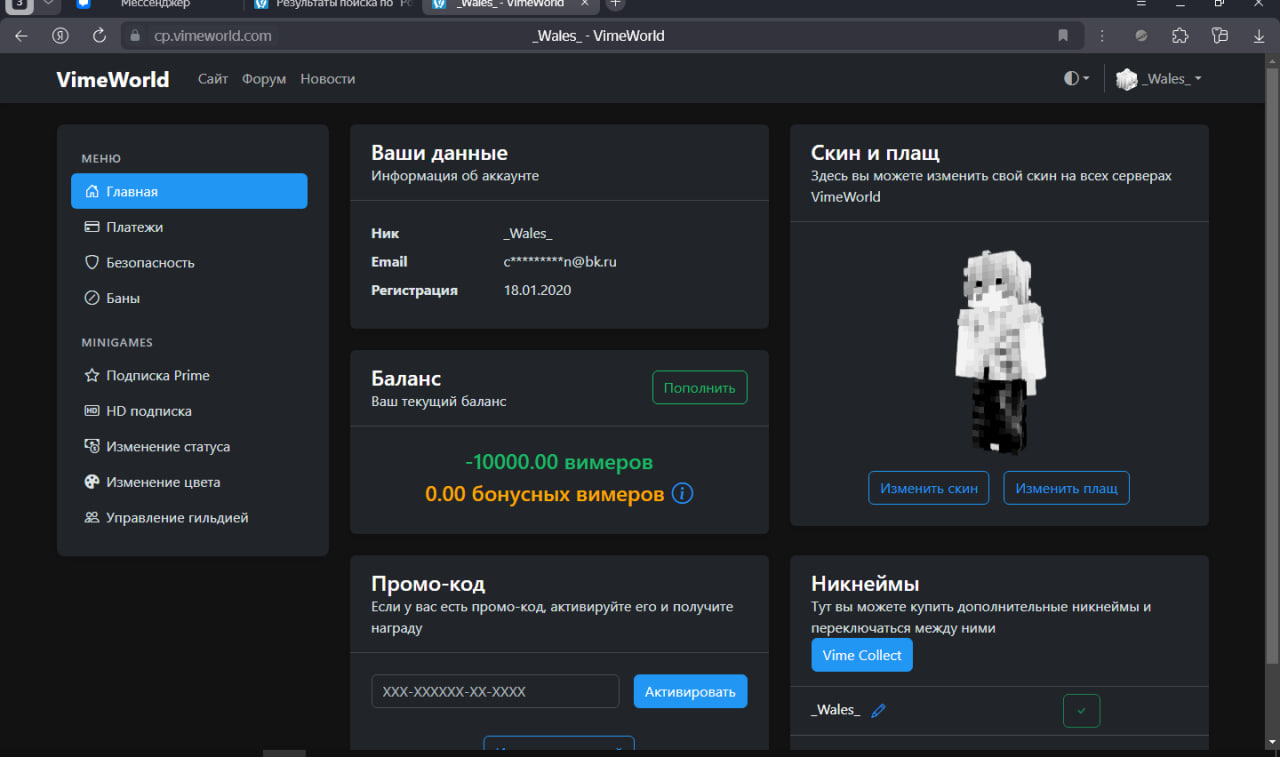Click the _Wales_ nick value in Ваши данные
1280x757 pixels.
(528, 233)
